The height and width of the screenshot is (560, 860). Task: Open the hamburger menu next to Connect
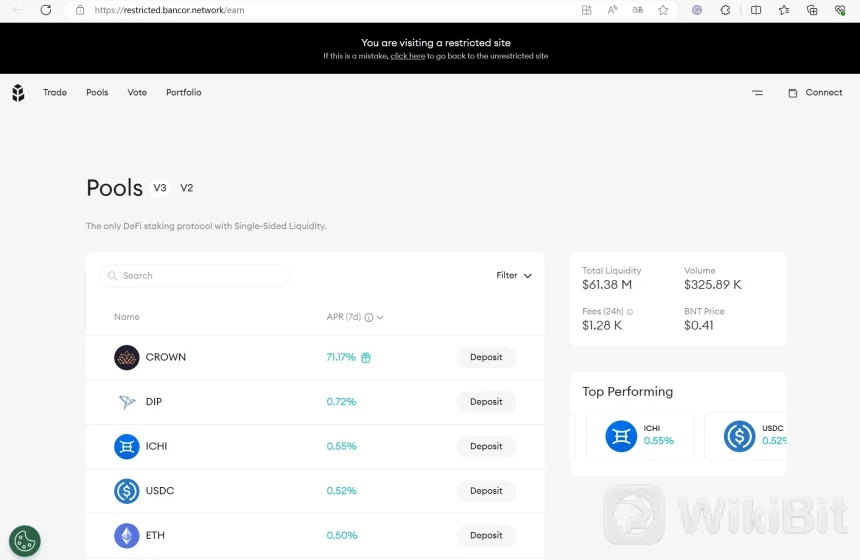pos(757,93)
